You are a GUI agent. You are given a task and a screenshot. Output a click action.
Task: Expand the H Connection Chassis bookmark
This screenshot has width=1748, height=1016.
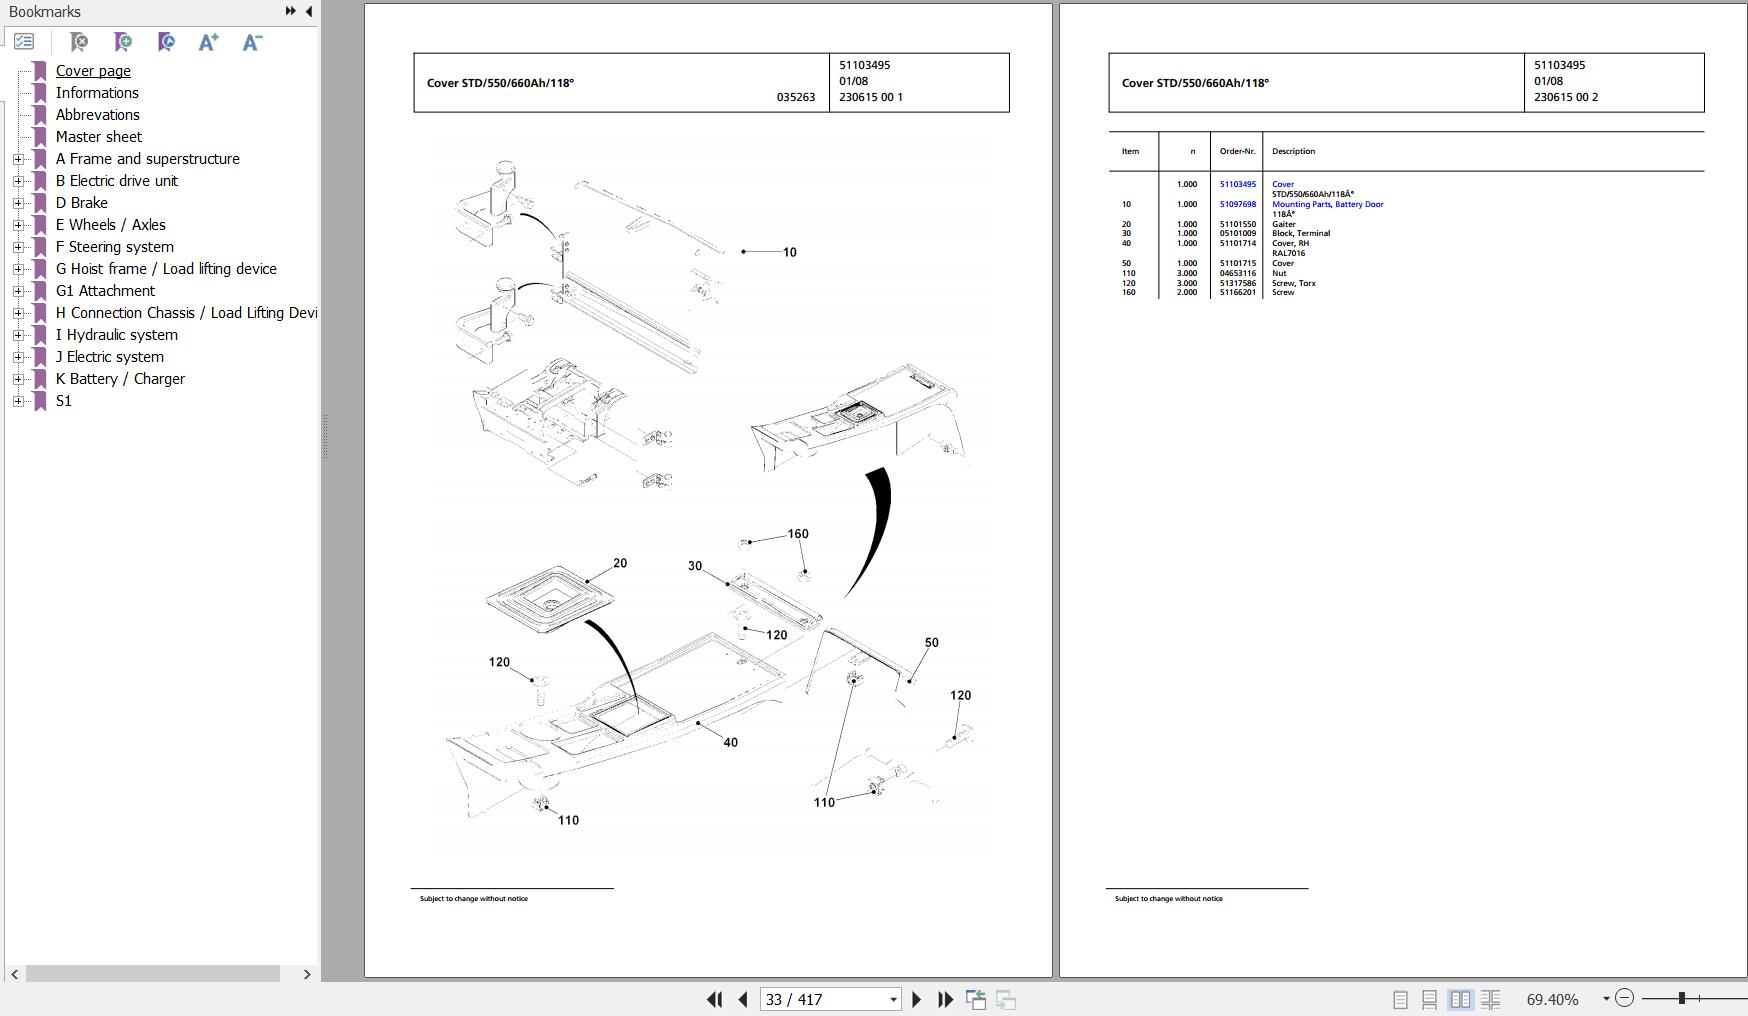(x=18, y=313)
